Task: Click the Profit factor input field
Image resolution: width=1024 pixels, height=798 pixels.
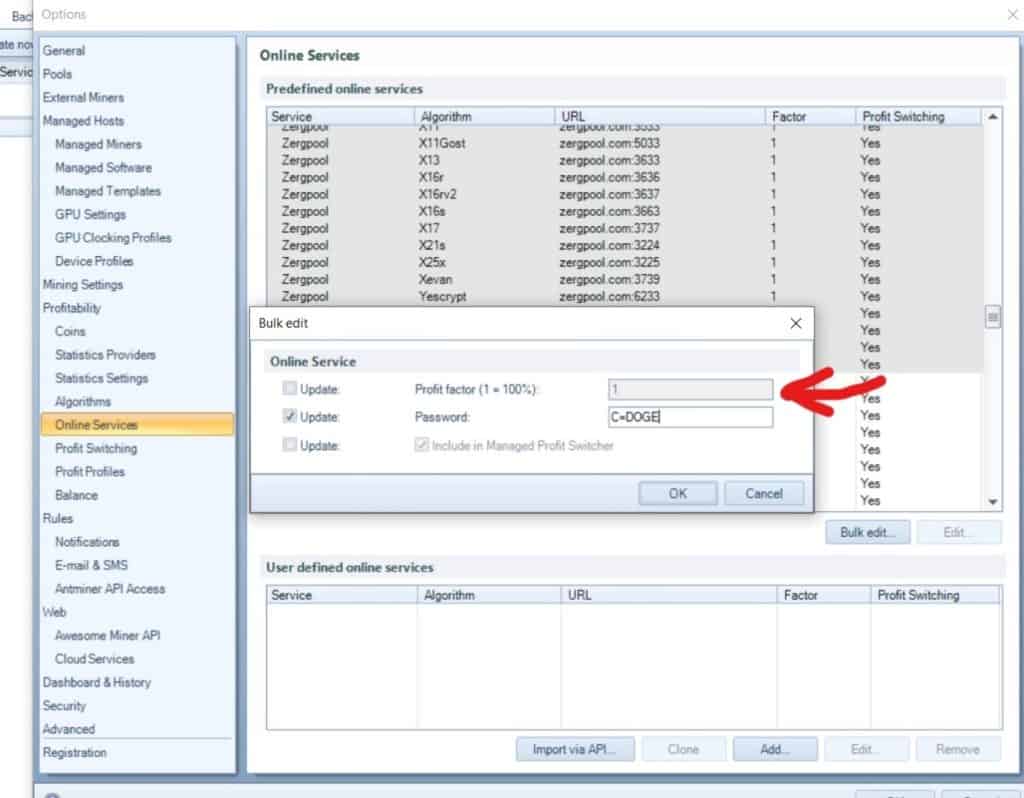Action: tap(690, 389)
